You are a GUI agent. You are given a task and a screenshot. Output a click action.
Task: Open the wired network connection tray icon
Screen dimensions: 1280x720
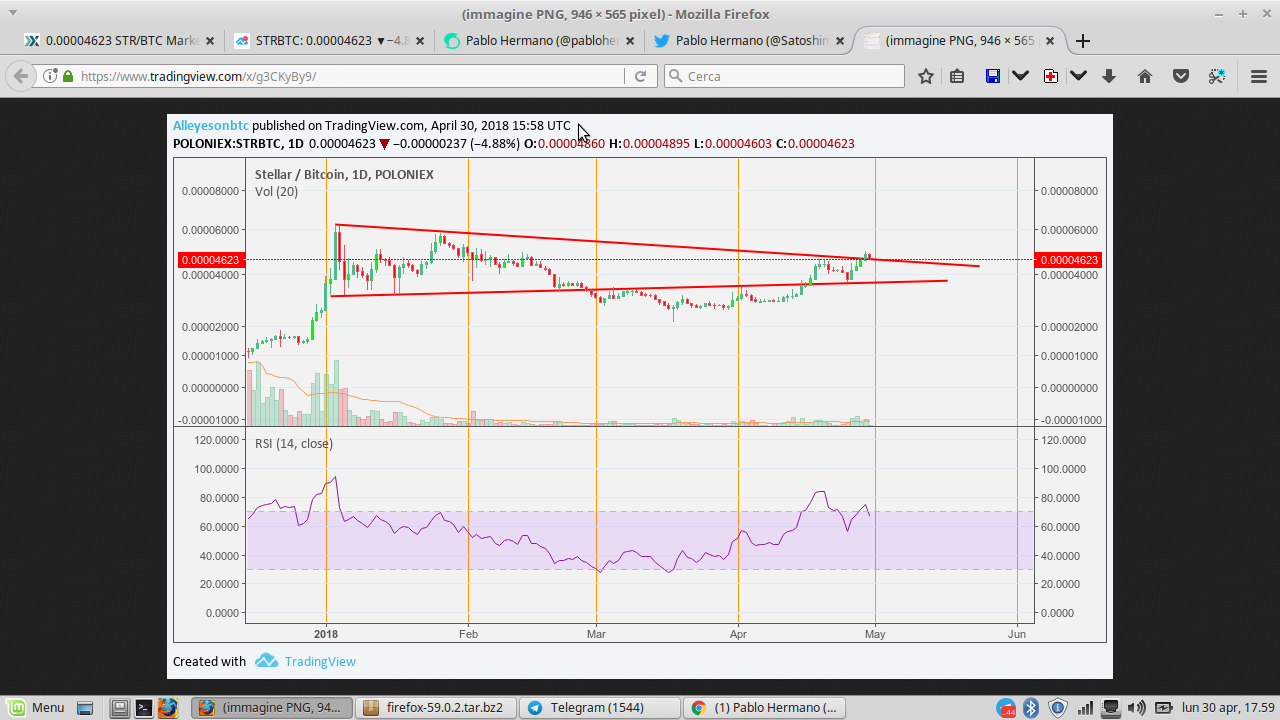point(1111,707)
